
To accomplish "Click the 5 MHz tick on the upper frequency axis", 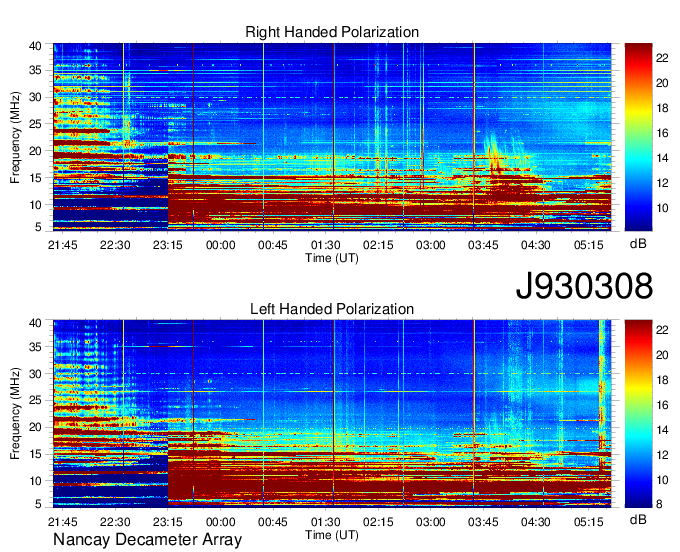I will (x=38, y=227).
